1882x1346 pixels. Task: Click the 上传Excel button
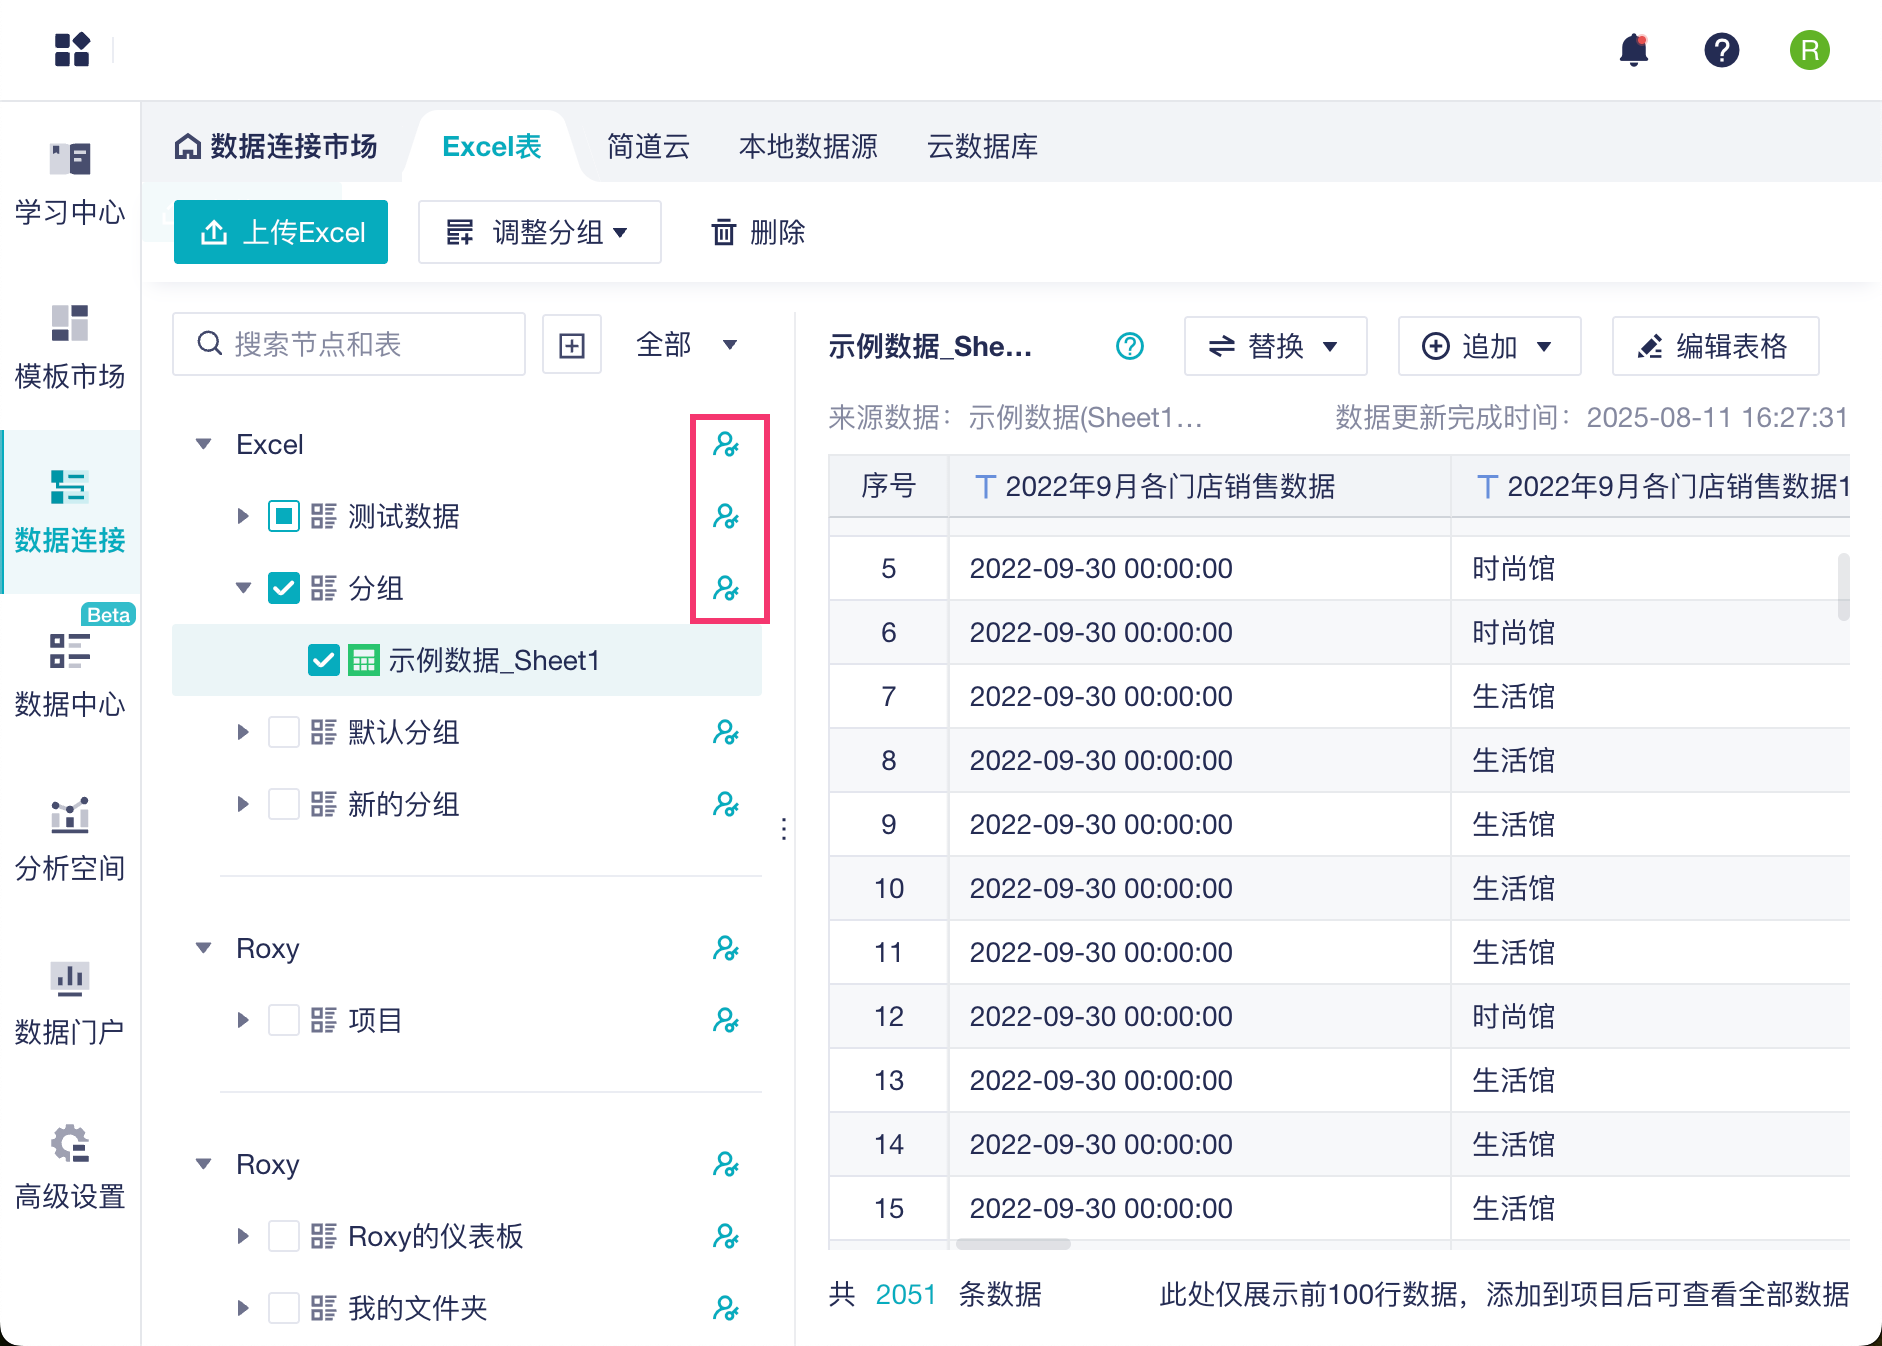pos(281,232)
